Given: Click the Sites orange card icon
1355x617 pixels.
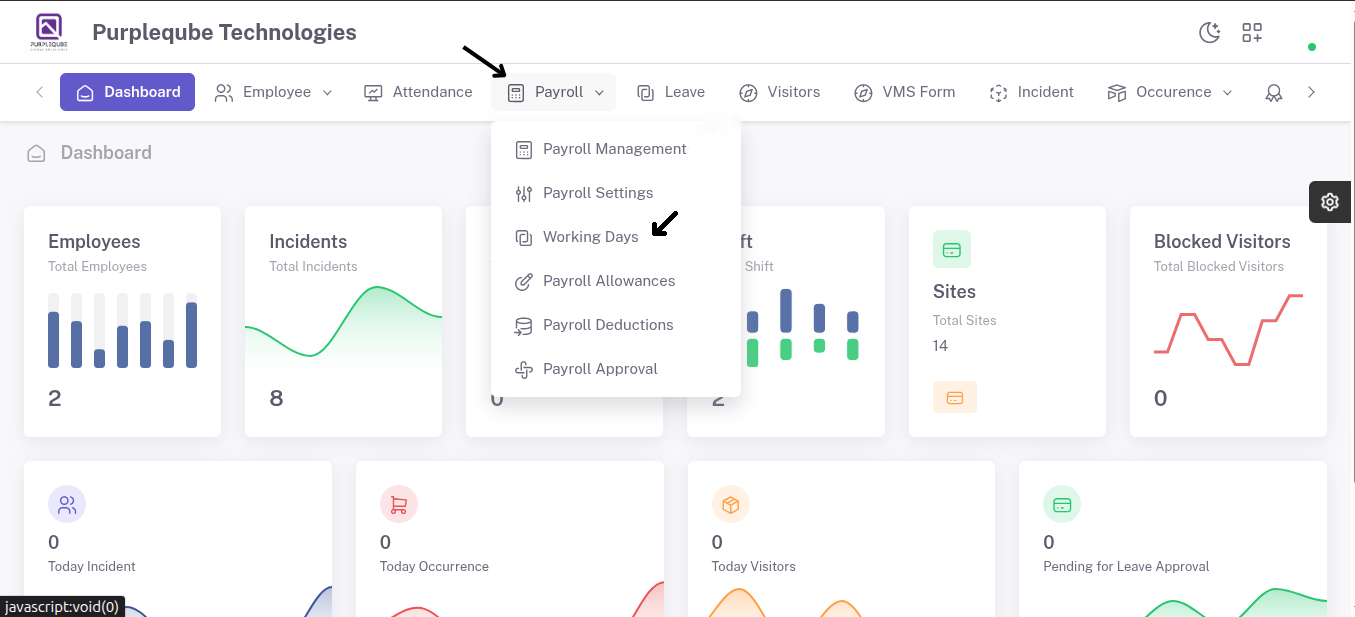Looking at the screenshot, I should (x=955, y=397).
